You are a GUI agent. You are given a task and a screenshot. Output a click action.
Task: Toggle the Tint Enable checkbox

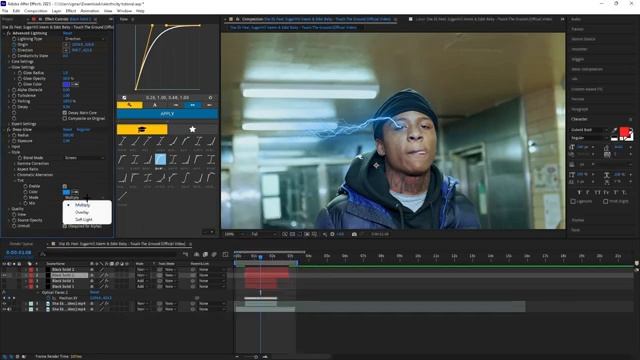pyautogui.click(x=65, y=186)
